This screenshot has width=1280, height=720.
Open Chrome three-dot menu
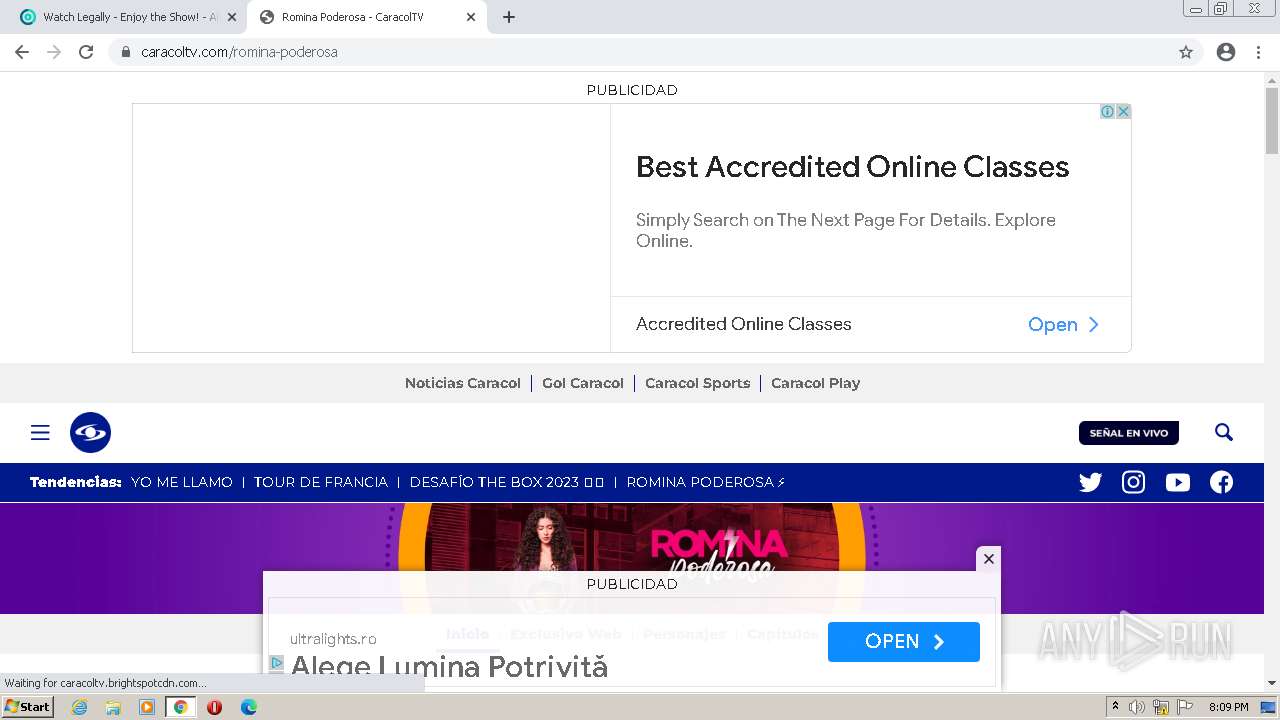click(1258, 52)
